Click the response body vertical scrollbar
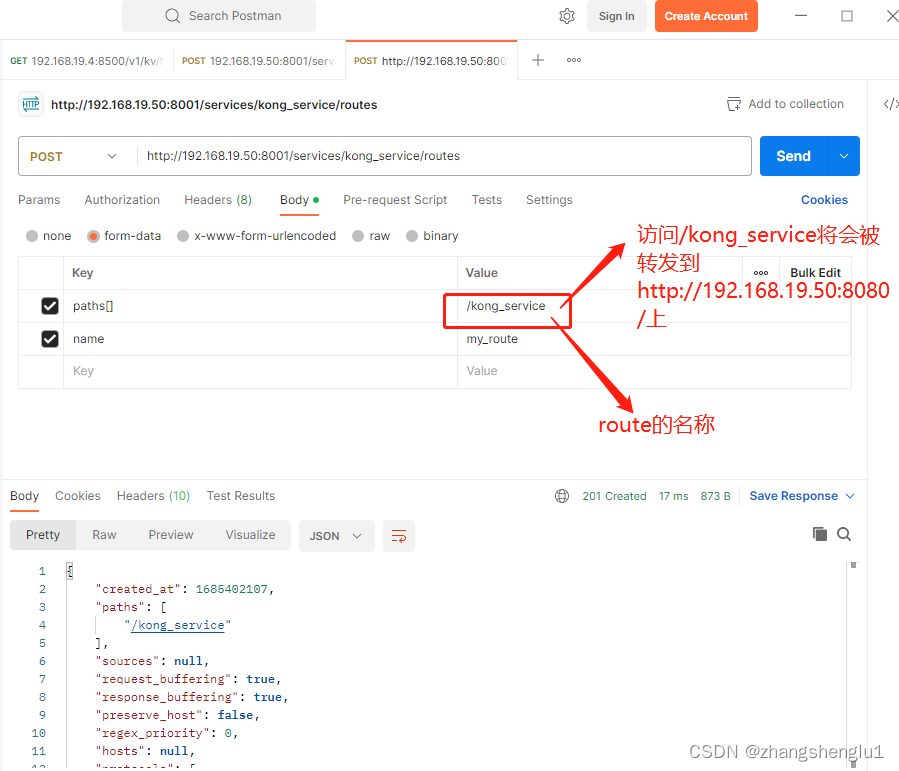Image resolution: width=899 pixels, height=771 pixels. tap(853, 665)
